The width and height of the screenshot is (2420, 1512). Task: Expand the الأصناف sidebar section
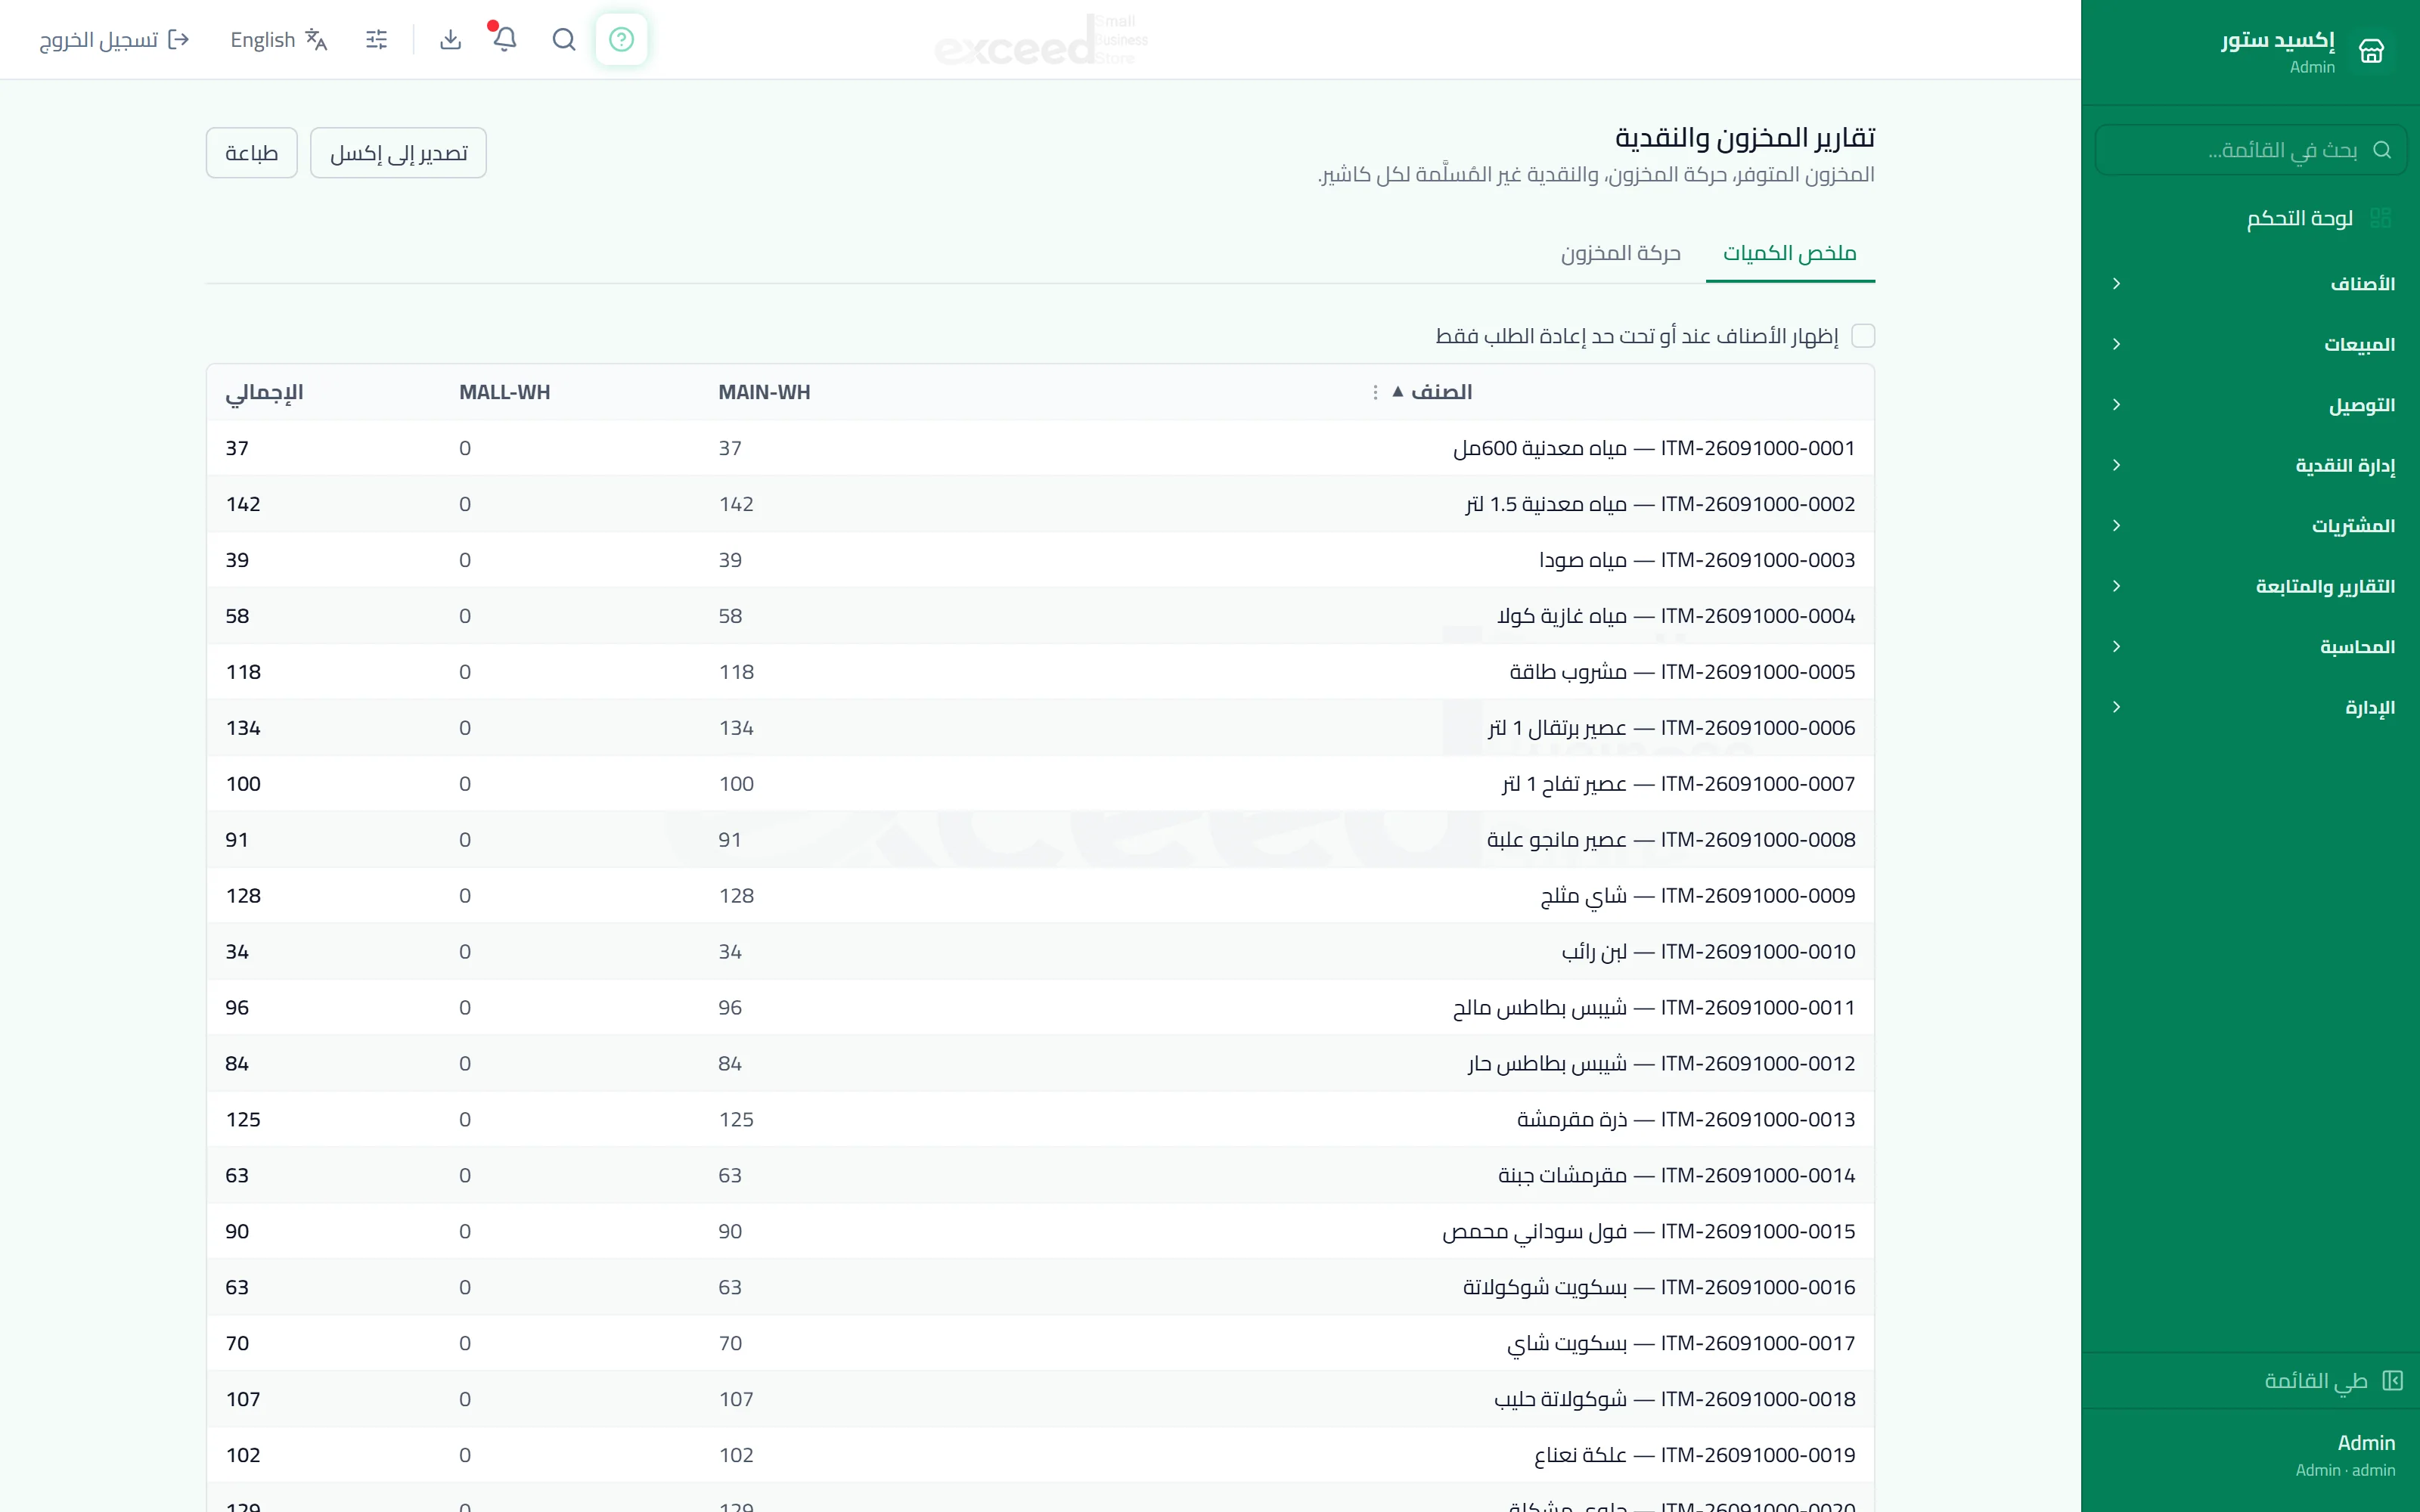[2250, 284]
